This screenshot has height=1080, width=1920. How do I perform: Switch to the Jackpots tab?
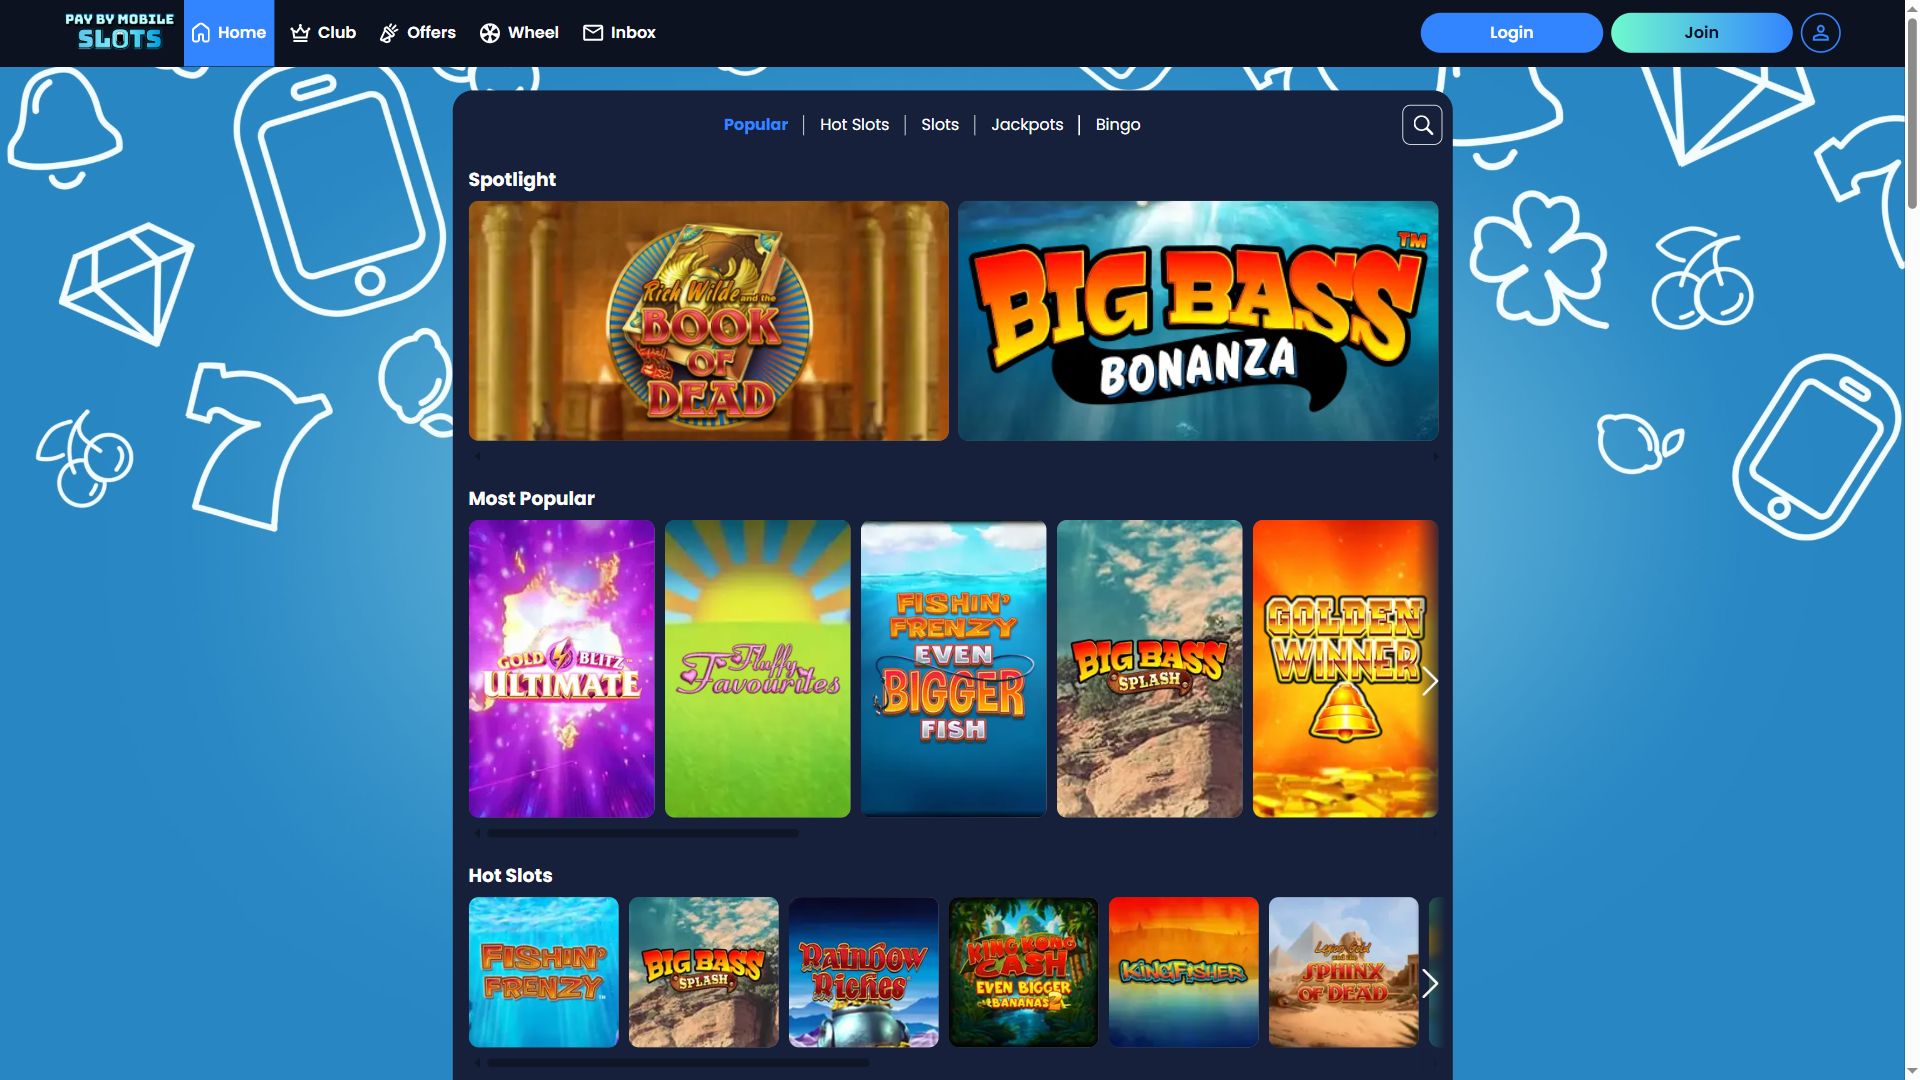(1027, 125)
